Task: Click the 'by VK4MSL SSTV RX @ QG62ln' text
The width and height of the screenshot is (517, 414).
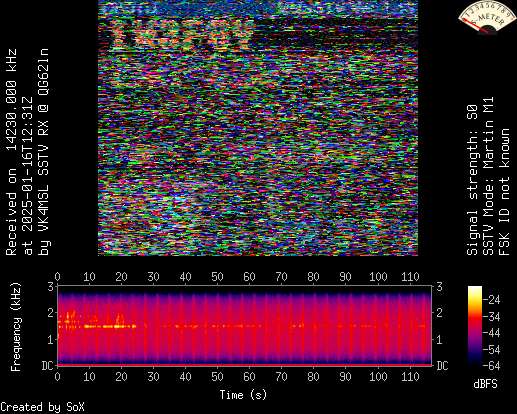Action: pyautogui.click(x=44, y=152)
